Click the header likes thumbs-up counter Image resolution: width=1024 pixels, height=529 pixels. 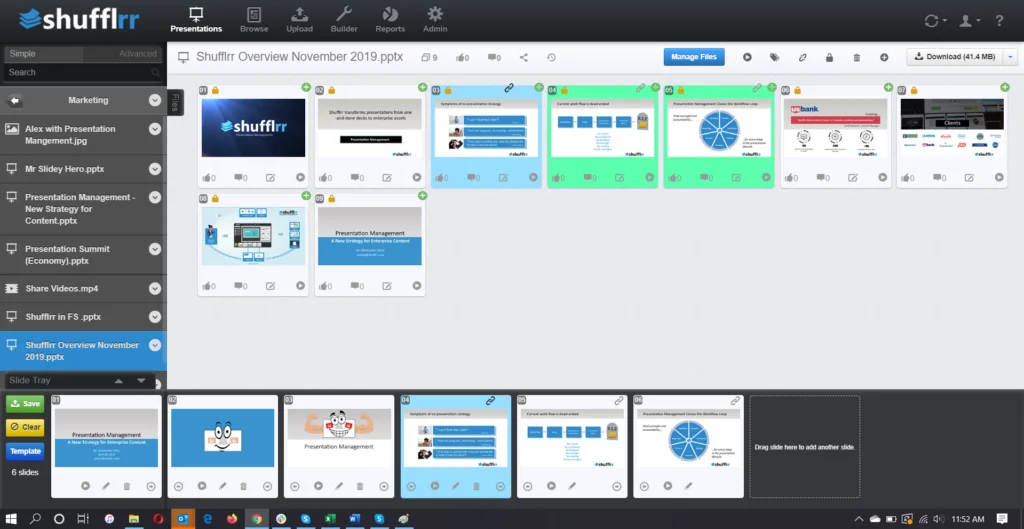coord(462,57)
